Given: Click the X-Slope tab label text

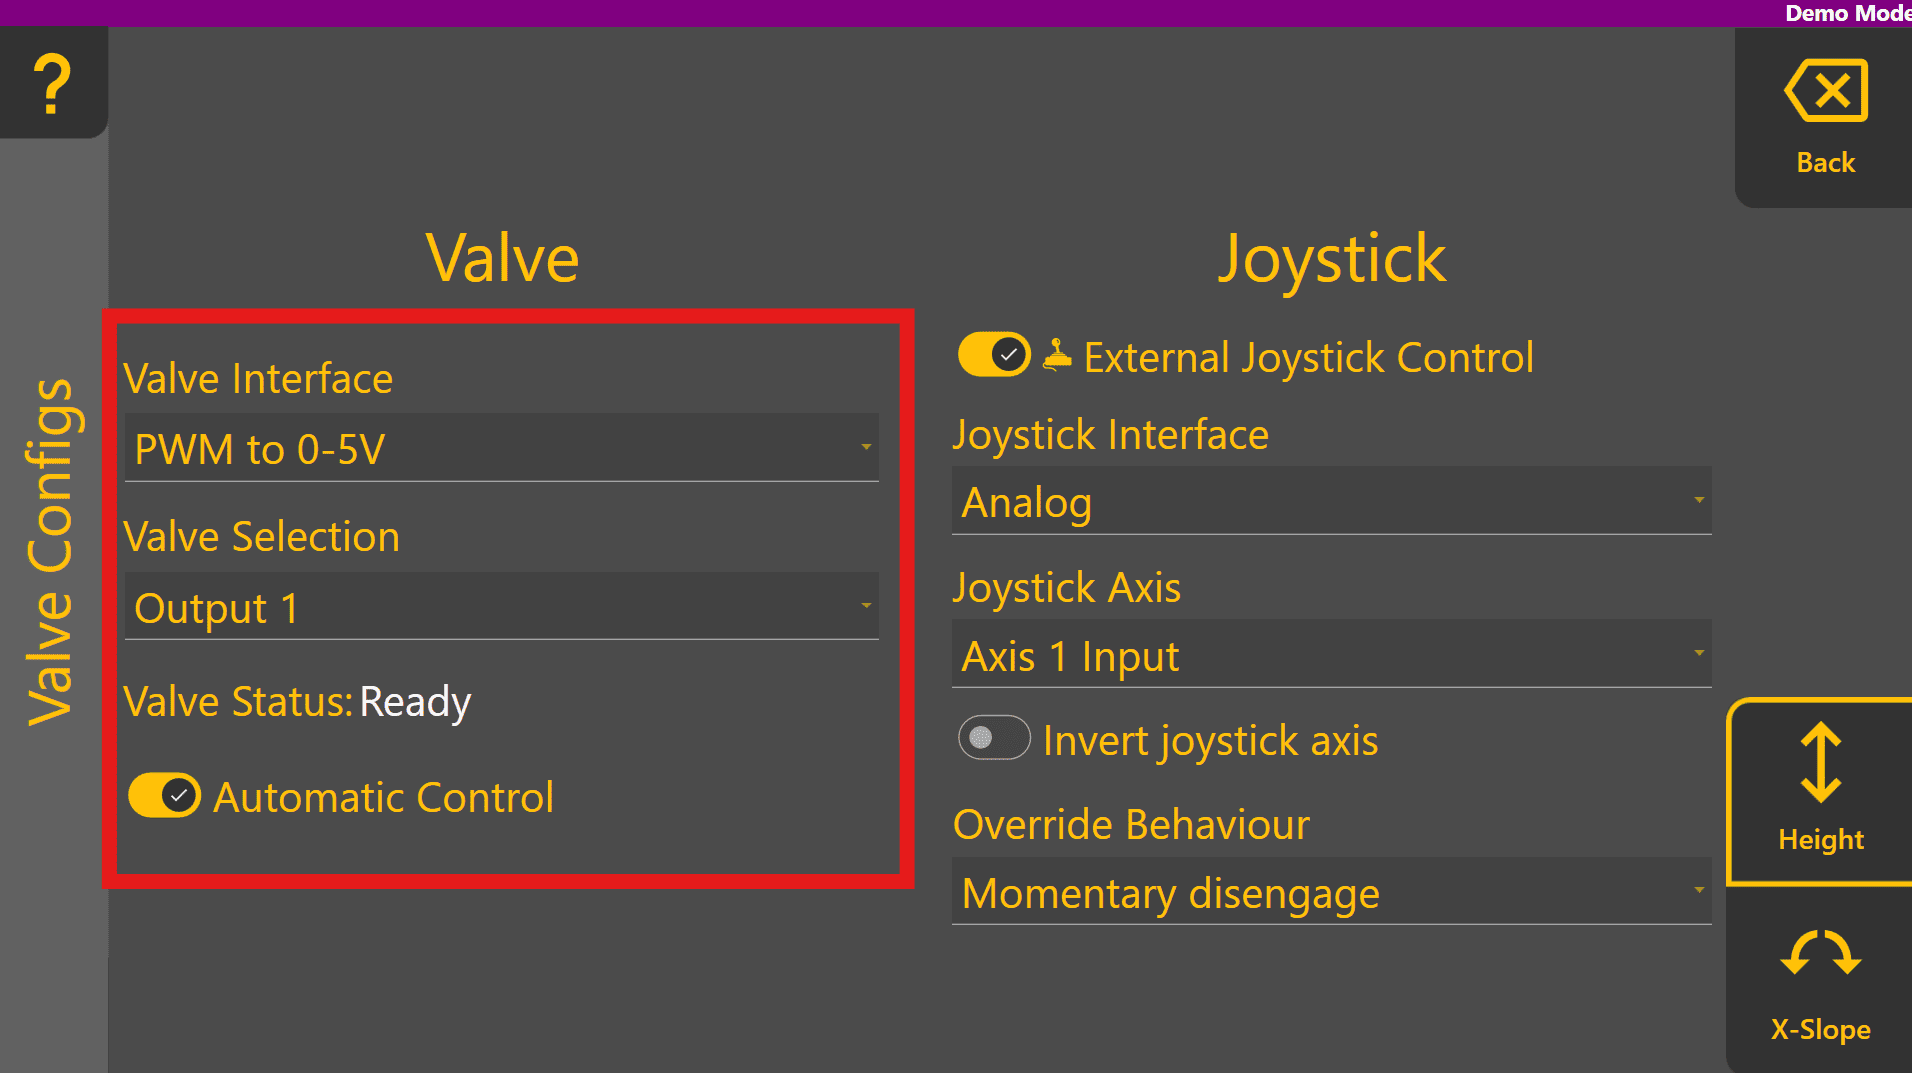Looking at the screenshot, I should click(x=1820, y=1029).
